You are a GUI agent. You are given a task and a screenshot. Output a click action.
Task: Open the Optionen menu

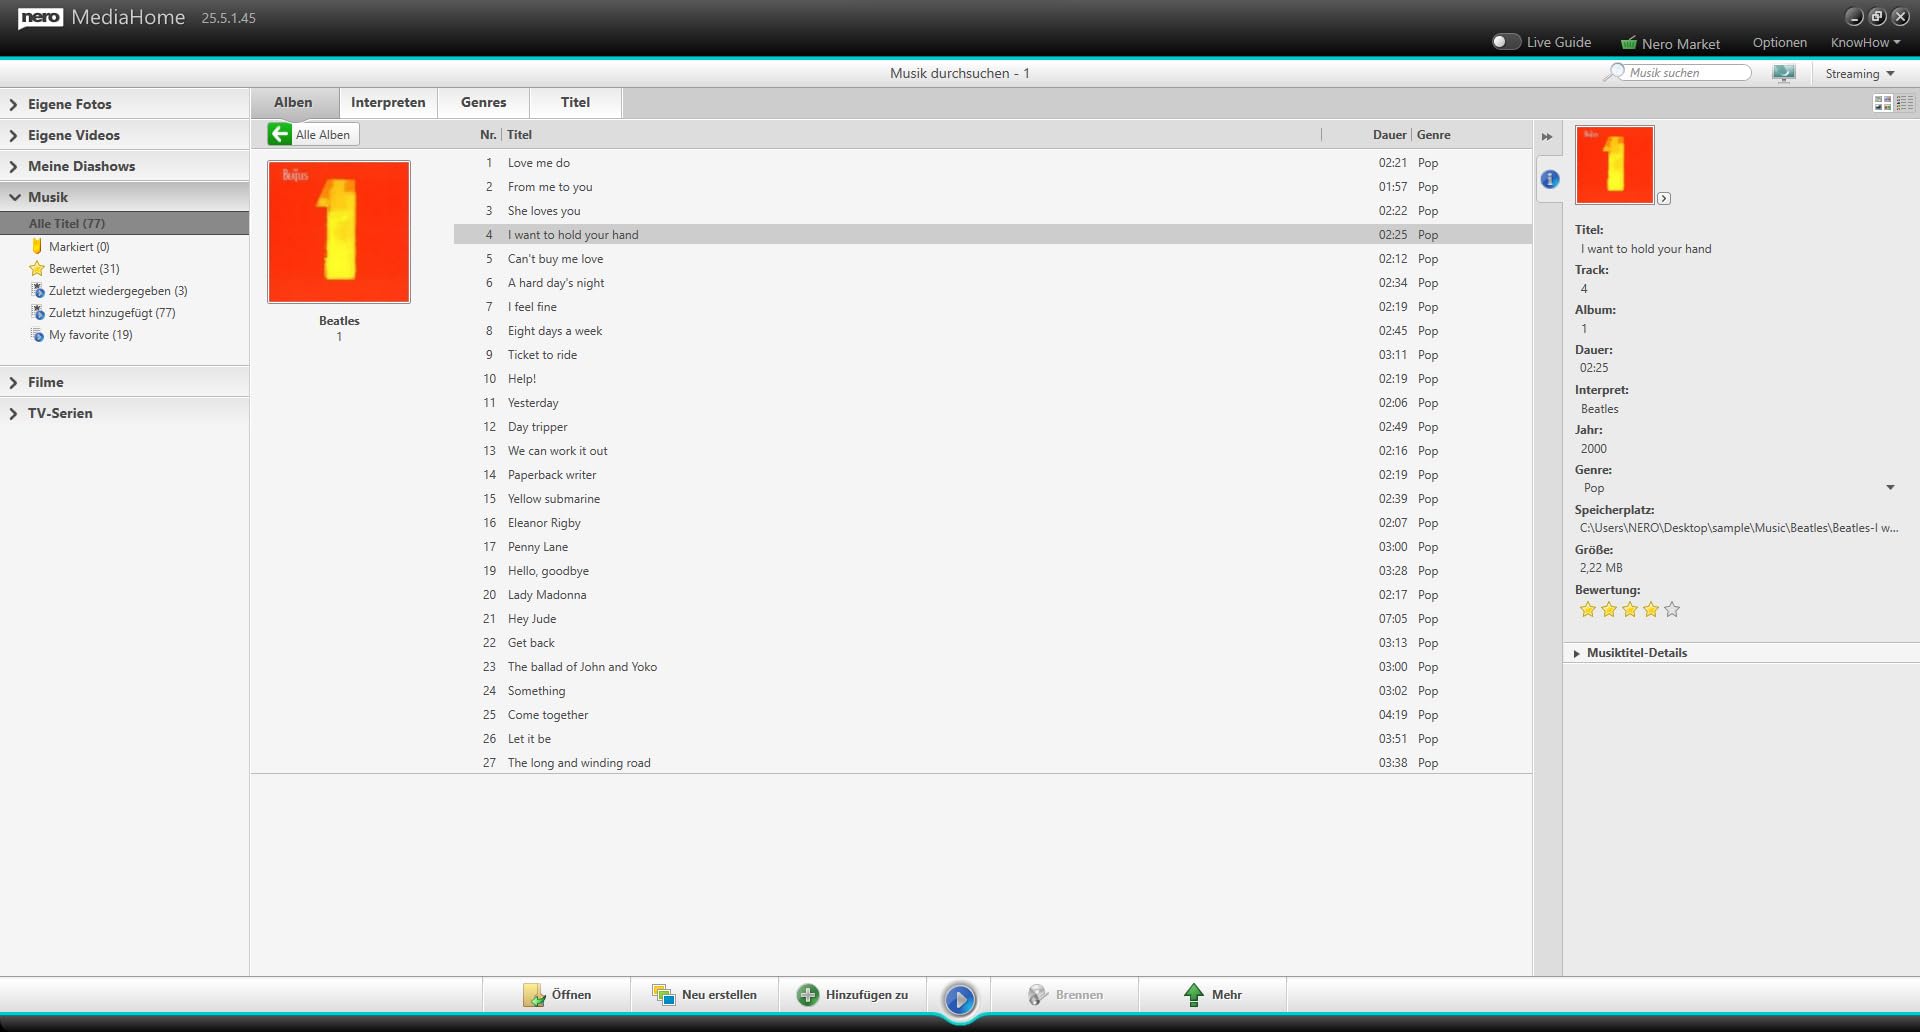[1780, 43]
